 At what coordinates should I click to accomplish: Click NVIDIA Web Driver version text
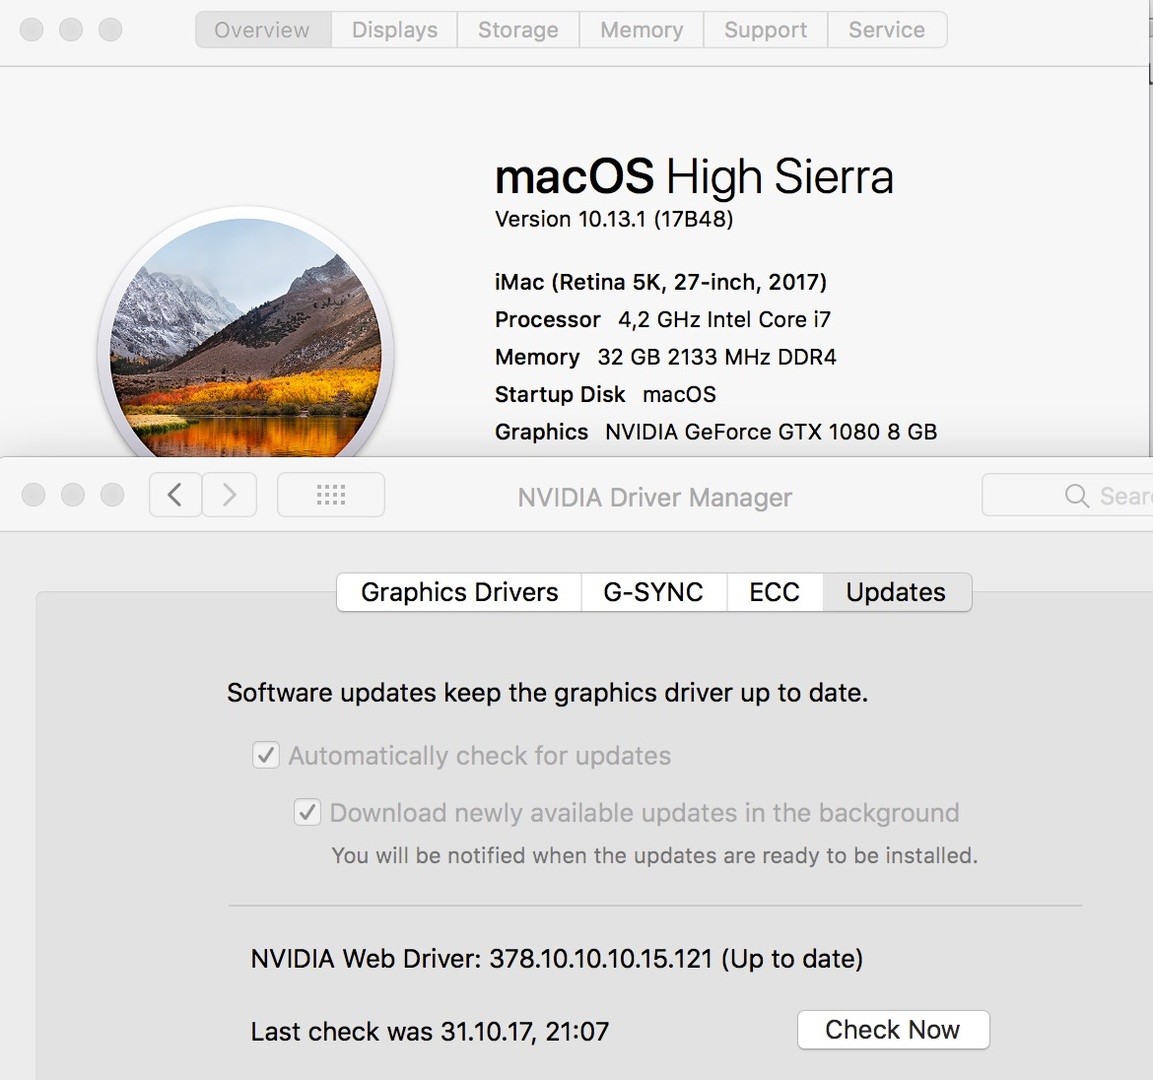(x=557, y=959)
